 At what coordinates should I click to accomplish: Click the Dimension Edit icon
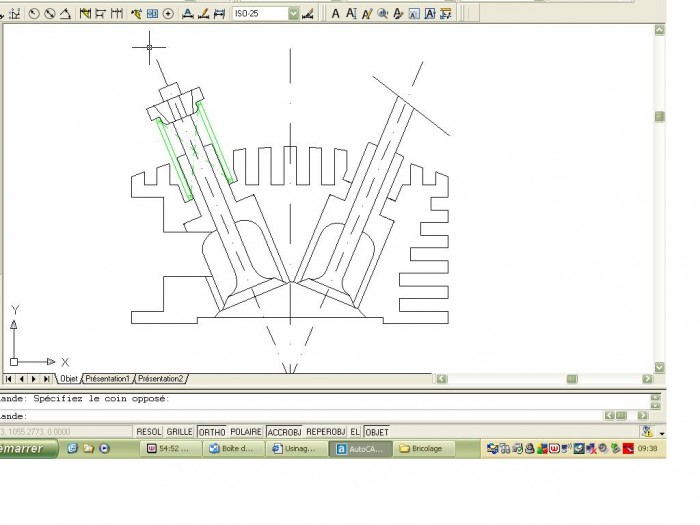[x=188, y=14]
